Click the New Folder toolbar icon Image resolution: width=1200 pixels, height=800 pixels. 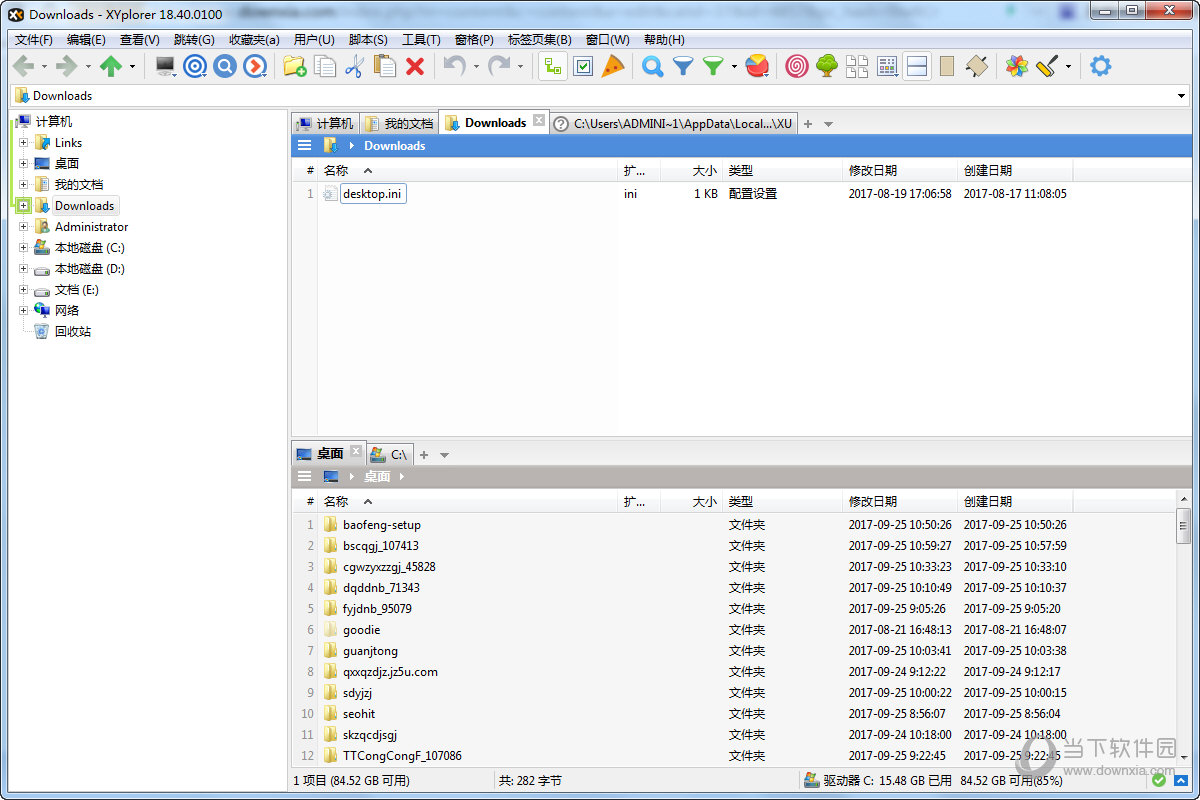click(x=294, y=67)
